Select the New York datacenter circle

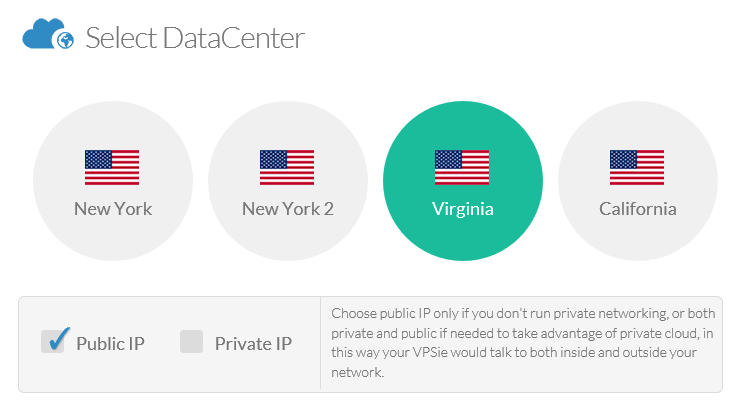pos(113,181)
